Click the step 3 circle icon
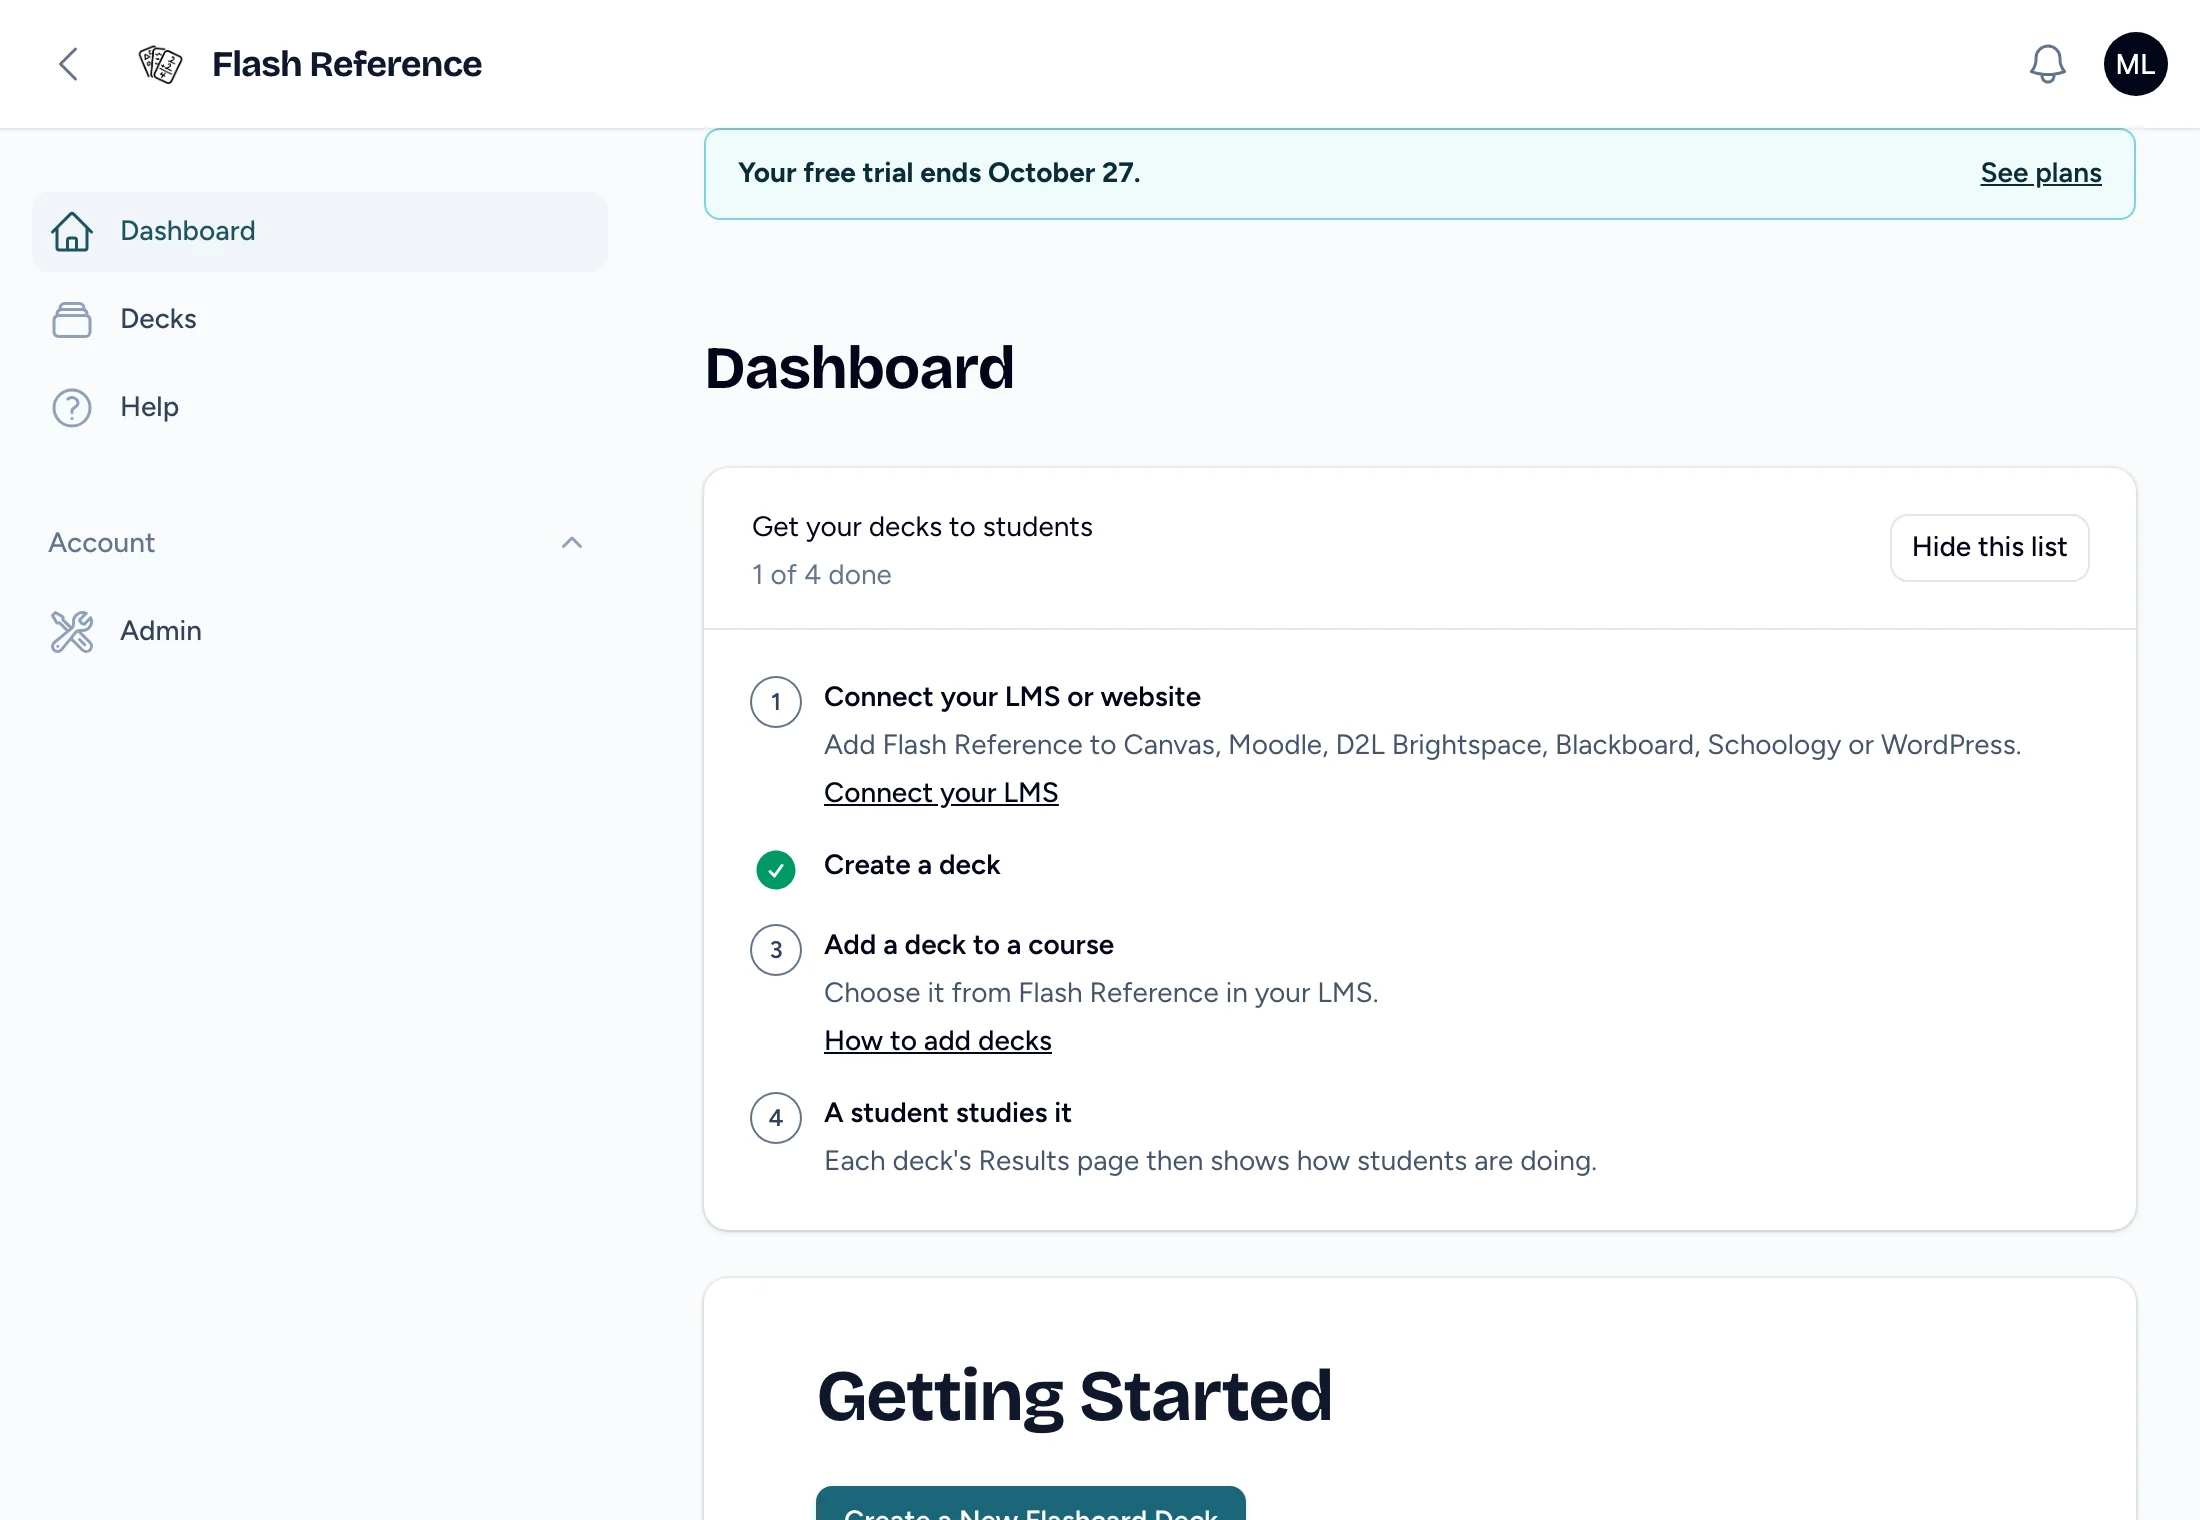2200x1520 pixels. [x=776, y=949]
